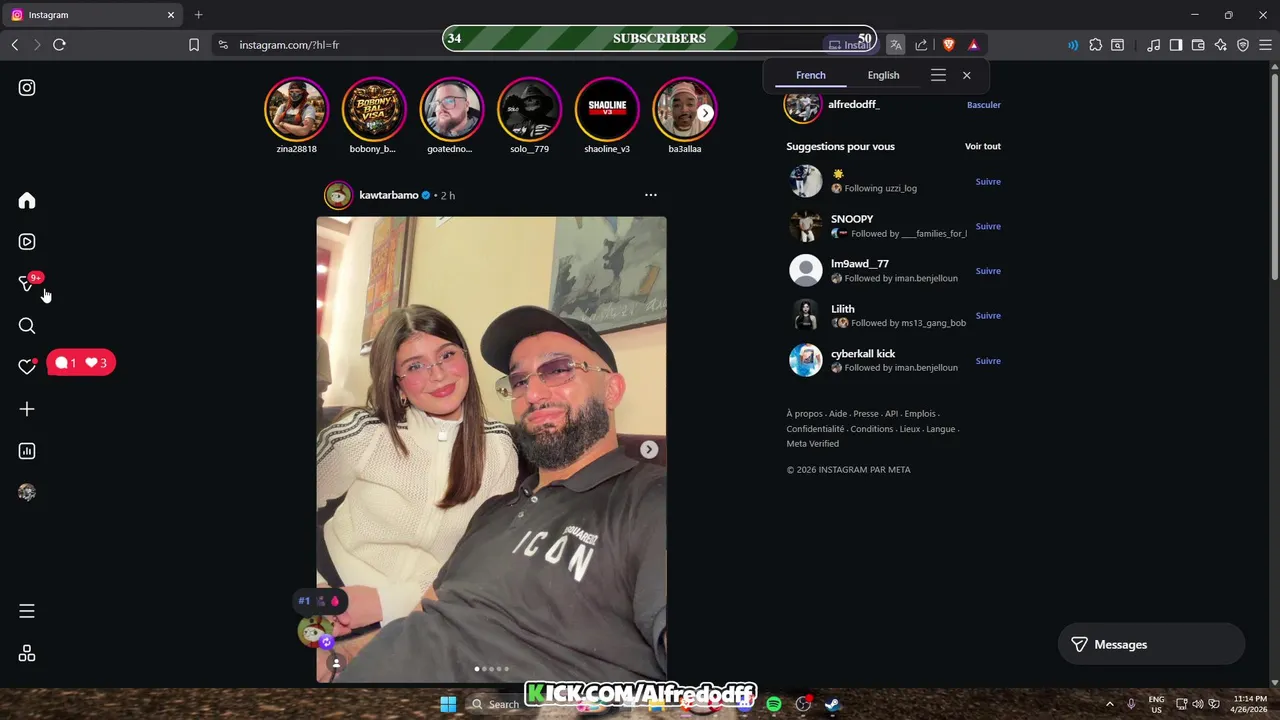Follow lm9awd__77 with Suivre
1280x720 pixels.
(x=988, y=271)
